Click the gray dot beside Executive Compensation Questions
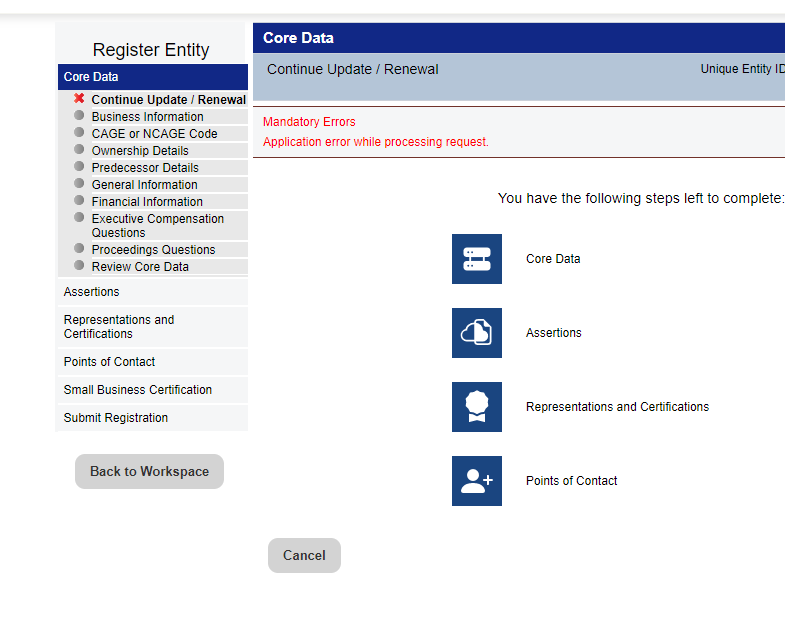The image size is (785, 619). click(79, 217)
